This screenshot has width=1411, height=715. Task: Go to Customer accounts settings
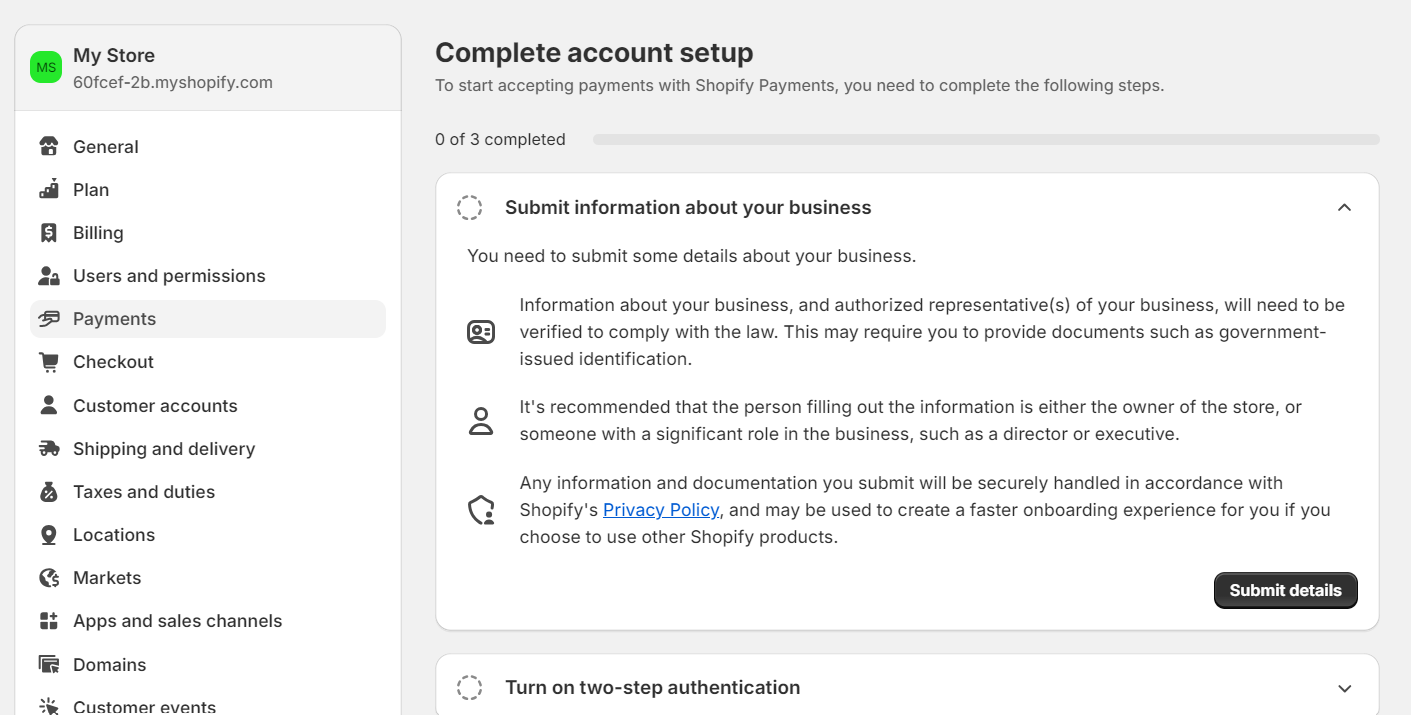[x=155, y=406]
